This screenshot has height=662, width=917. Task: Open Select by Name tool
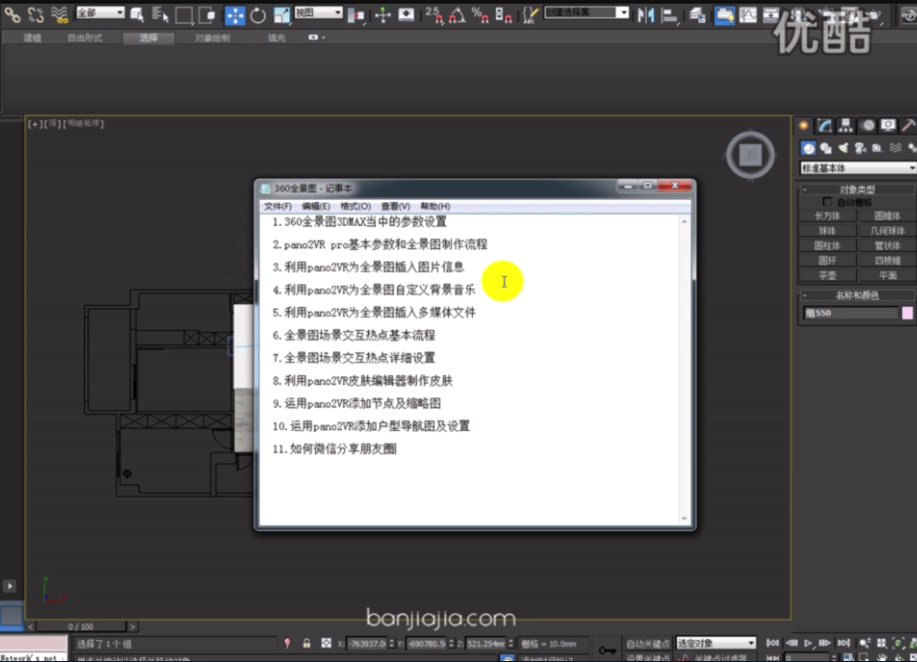pyautogui.click(x=160, y=15)
